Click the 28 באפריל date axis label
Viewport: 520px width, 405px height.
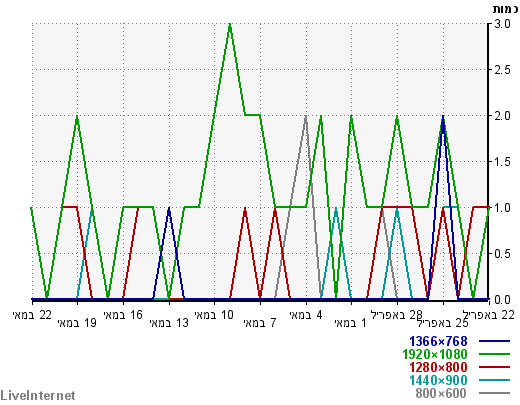point(397,315)
